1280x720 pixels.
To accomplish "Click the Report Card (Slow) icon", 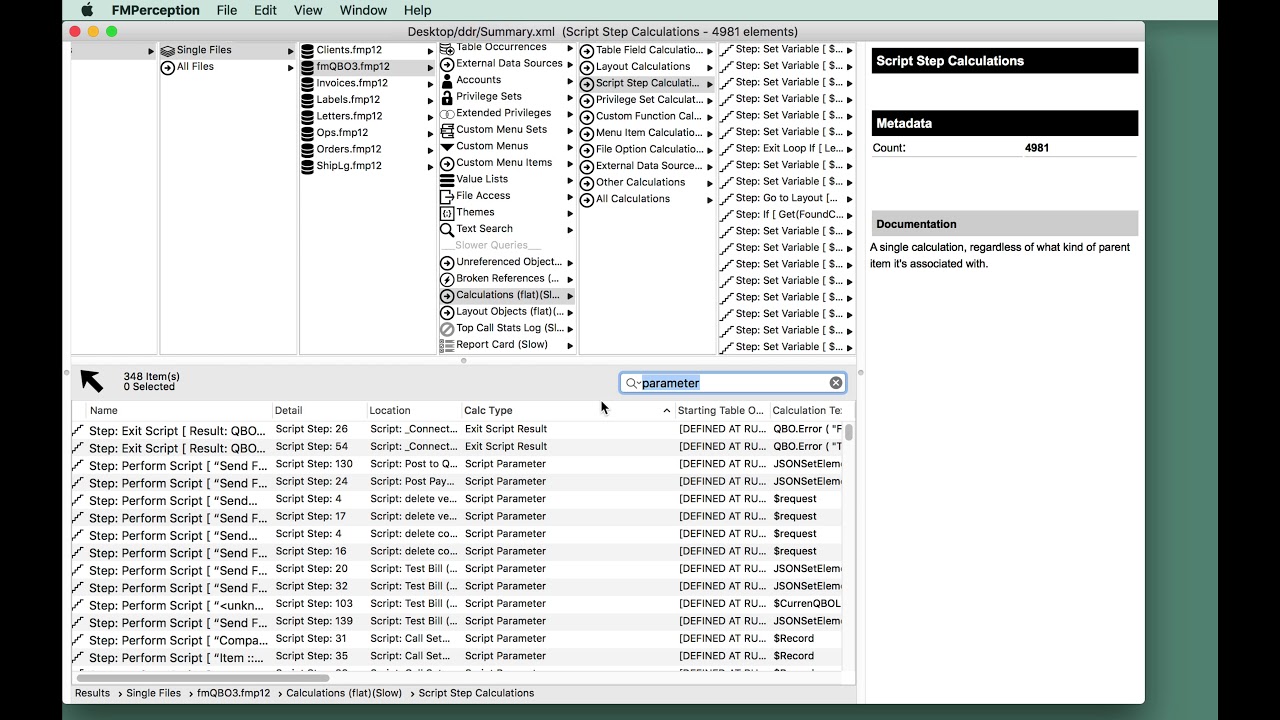I will coord(447,345).
